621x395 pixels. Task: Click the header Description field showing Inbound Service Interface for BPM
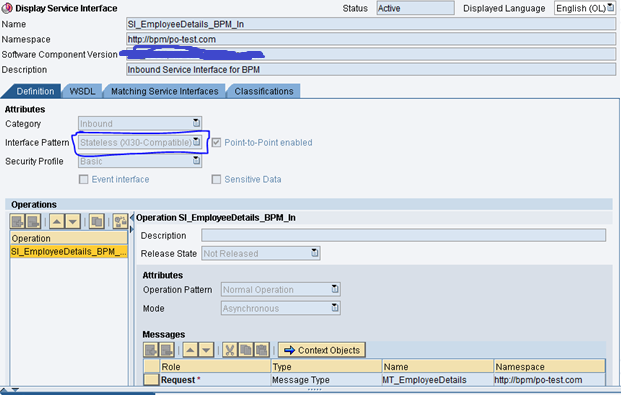point(371,69)
